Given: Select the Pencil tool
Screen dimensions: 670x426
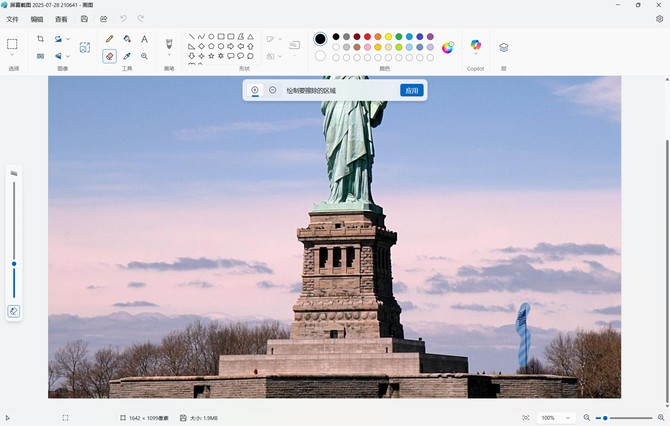Looking at the screenshot, I should pos(109,39).
